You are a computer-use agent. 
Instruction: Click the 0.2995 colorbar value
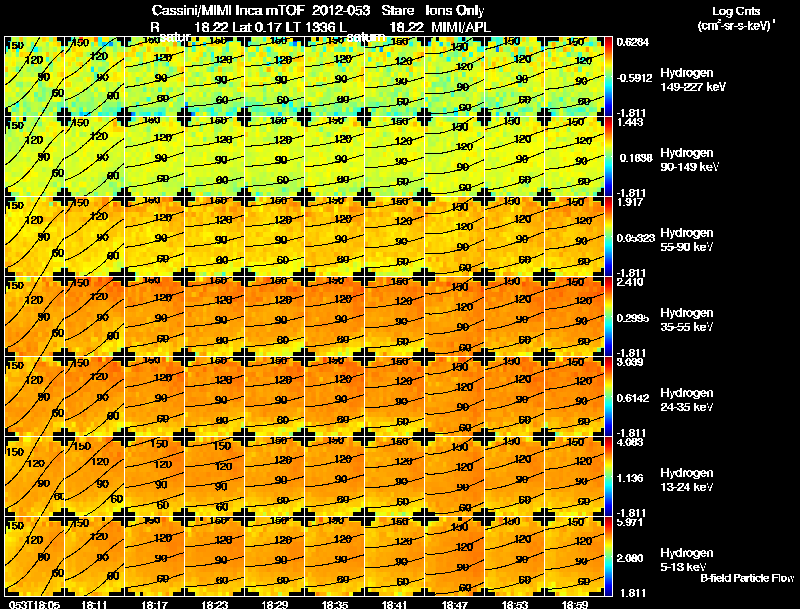(633, 318)
